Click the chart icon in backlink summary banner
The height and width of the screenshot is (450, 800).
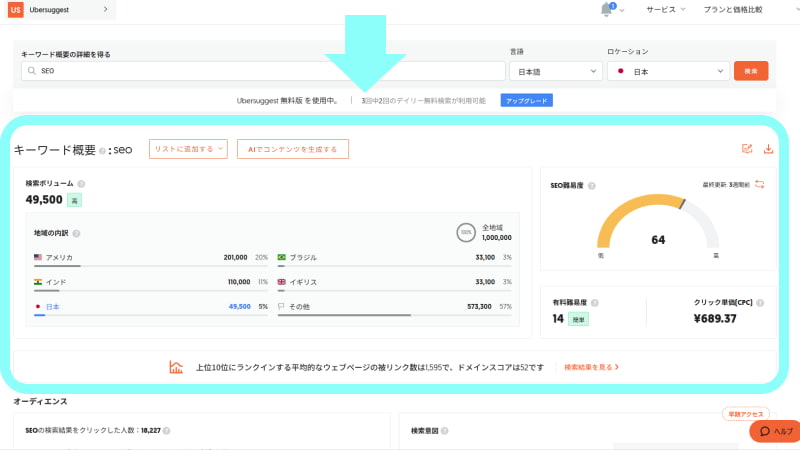(176, 367)
